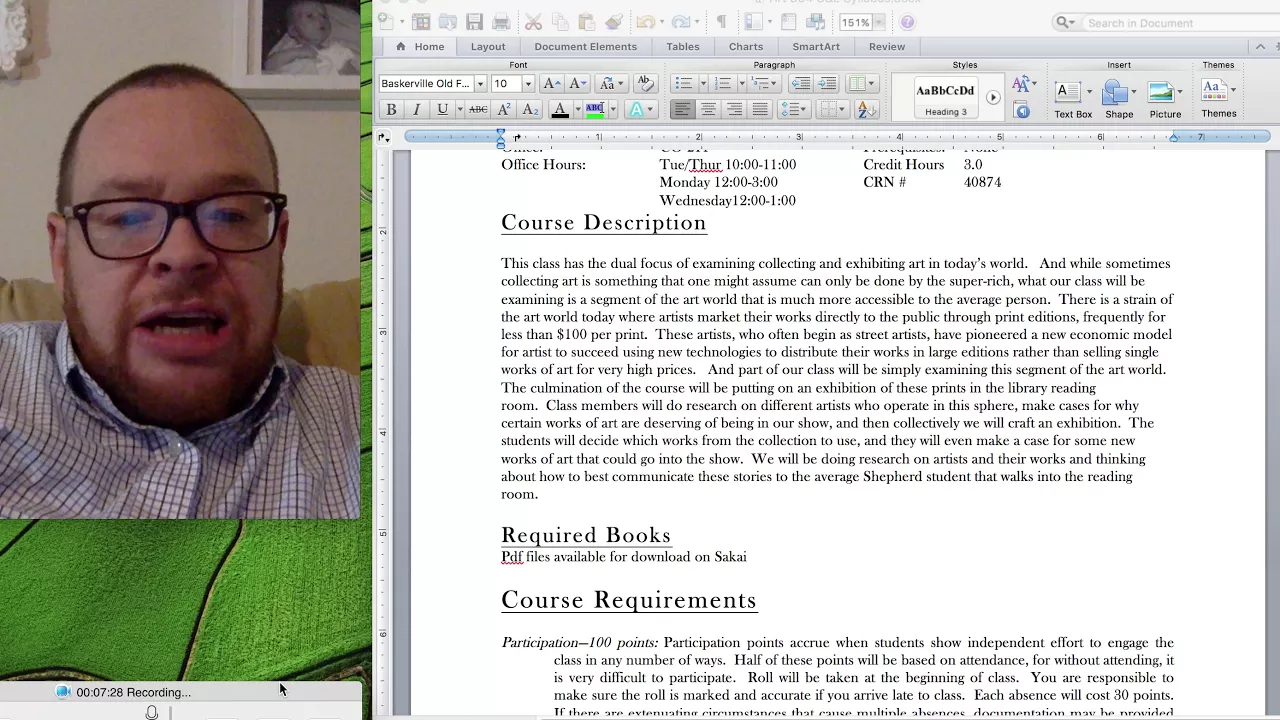This screenshot has height=720, width=1280.
Task: Decrease font size with smaller A
Action: 577,84
